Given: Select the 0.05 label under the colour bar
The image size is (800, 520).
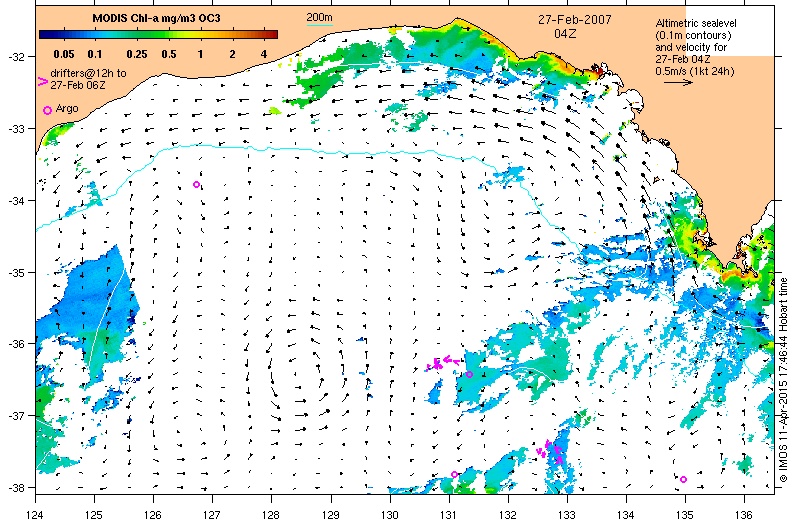Looking at the screenshot, I should (64, 54).
